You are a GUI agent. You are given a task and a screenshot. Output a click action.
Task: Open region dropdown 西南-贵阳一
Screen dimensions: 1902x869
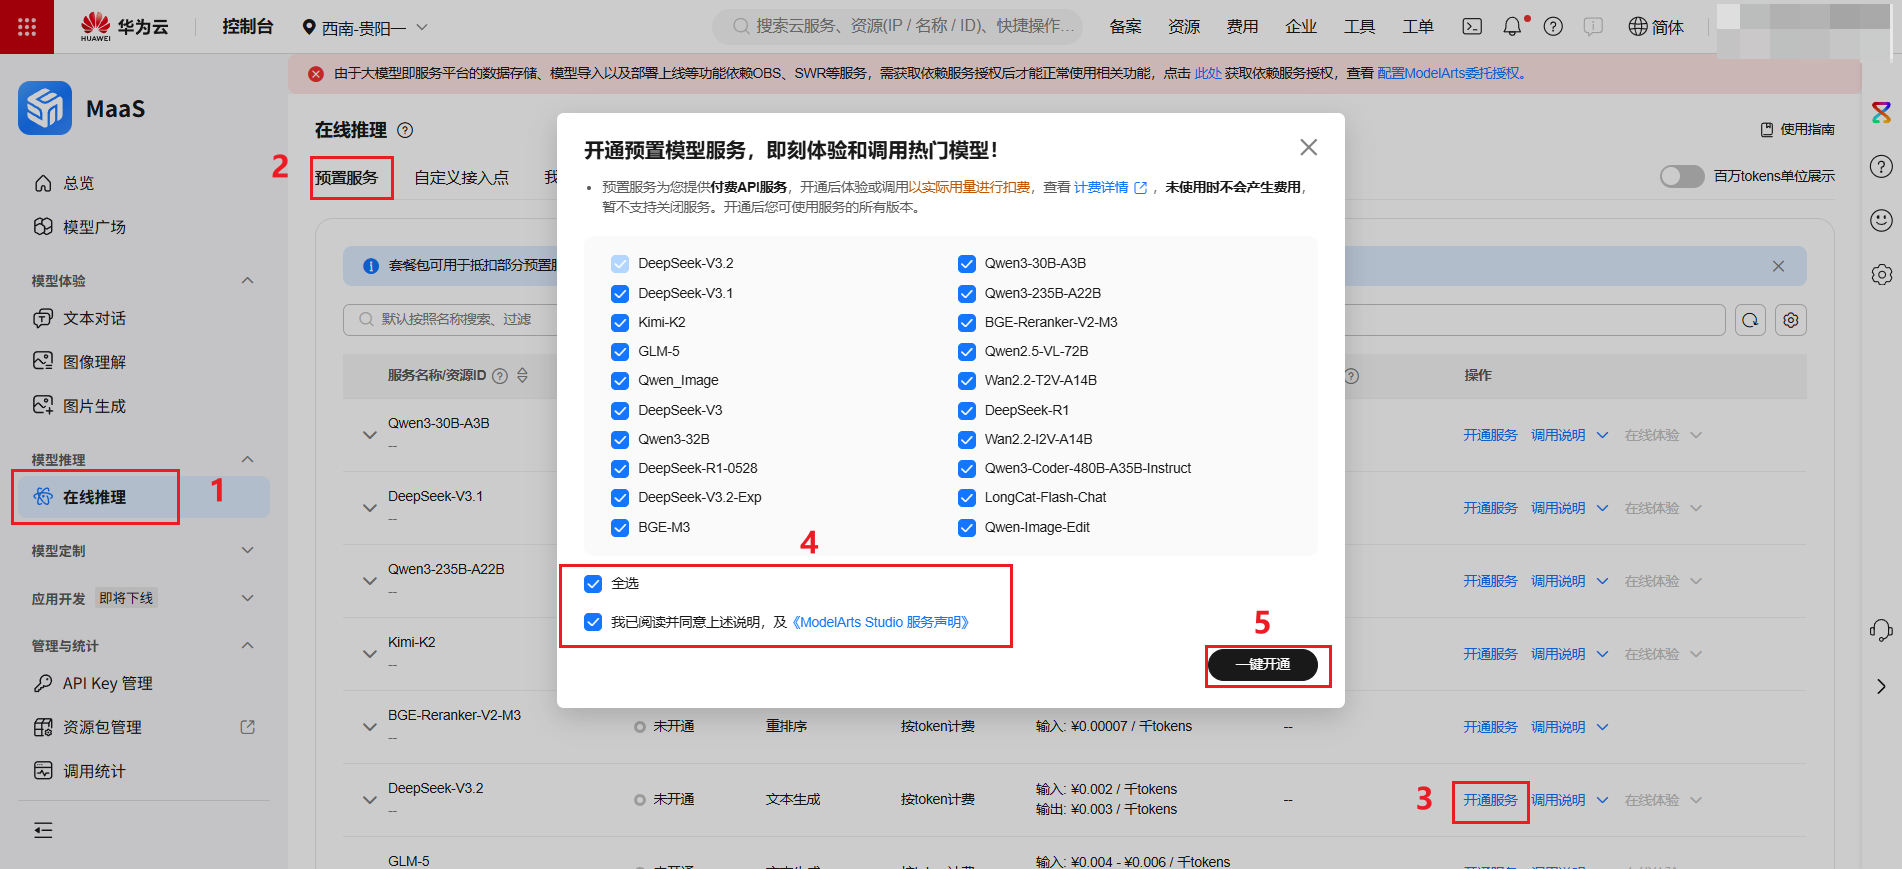click(365, 27)
